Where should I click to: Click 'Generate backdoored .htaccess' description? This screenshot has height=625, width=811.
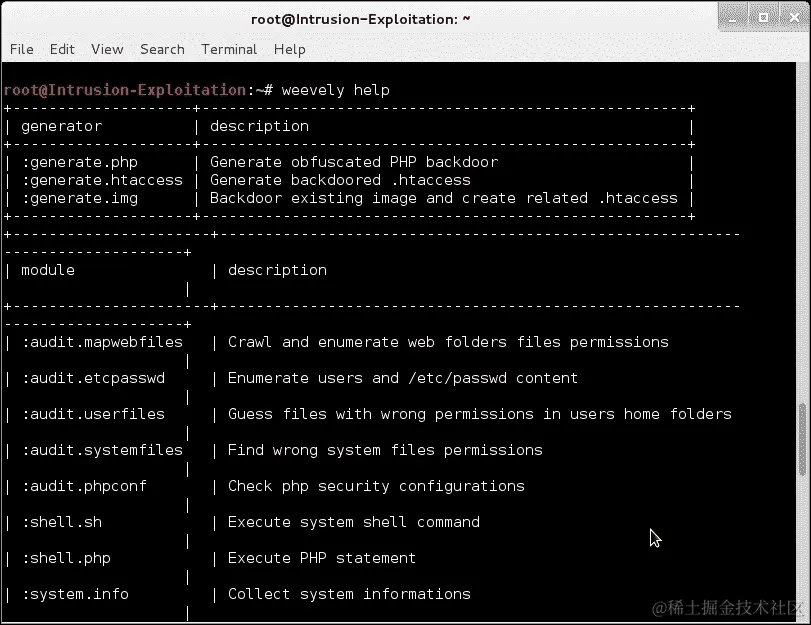coord(340,180)
